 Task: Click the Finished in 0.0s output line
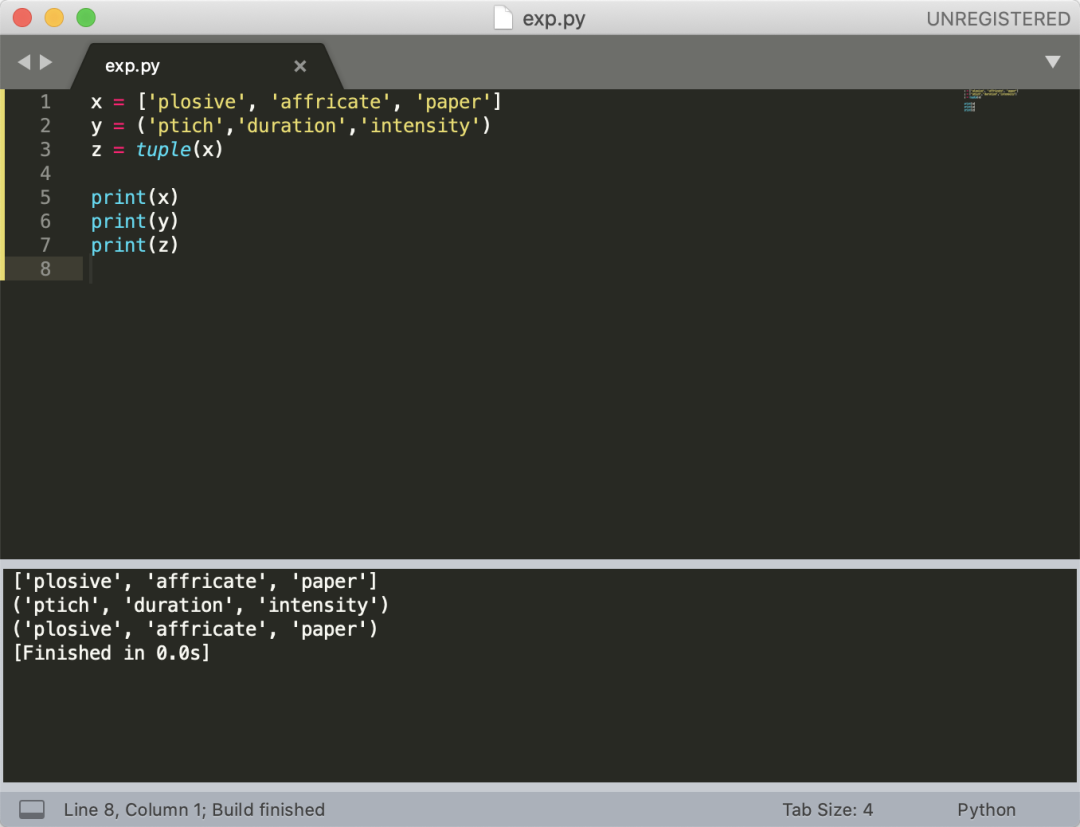click(x=112, y=653)
